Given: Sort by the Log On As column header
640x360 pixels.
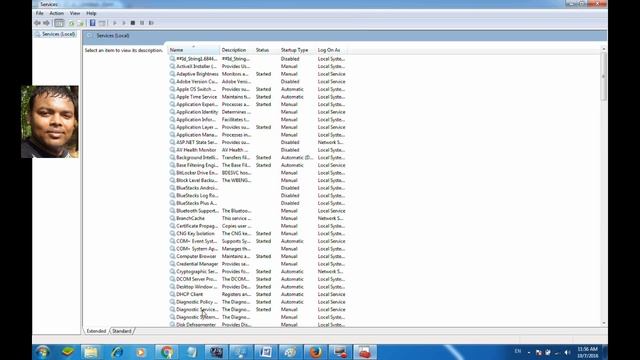Looking at the screenshot, I should click(x=331, y=50).
